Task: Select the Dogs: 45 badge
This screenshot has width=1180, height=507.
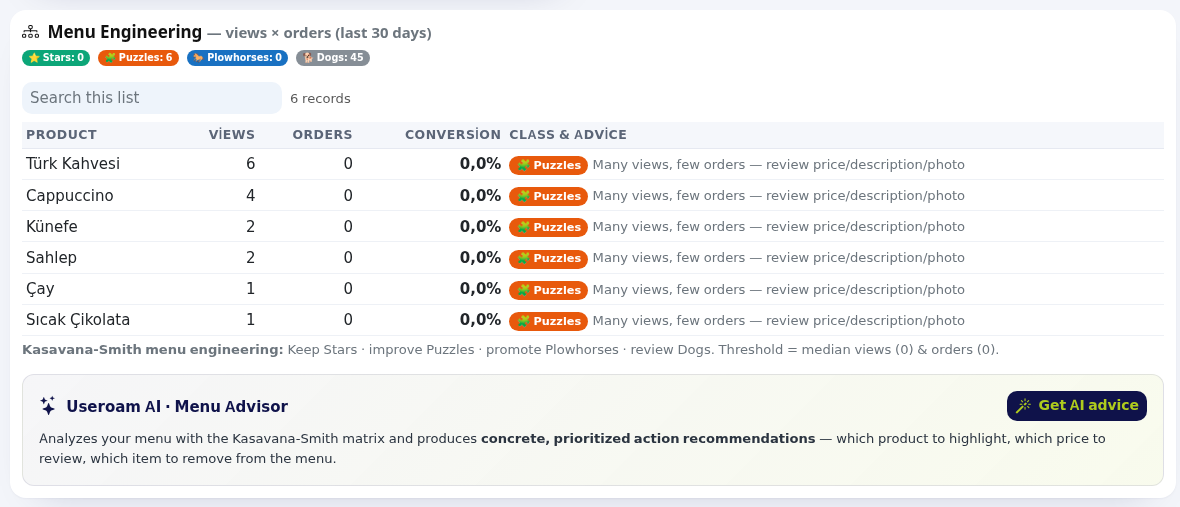Action: (333, 58)
